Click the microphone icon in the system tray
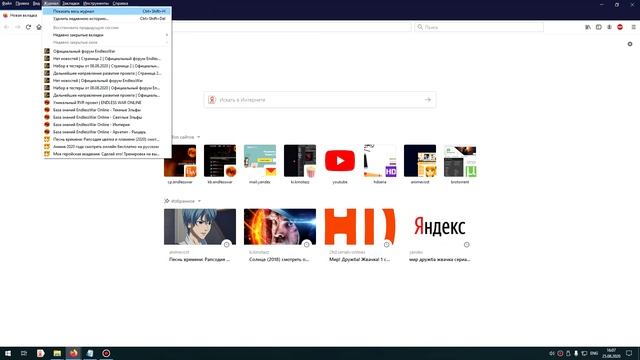Screen dimensions: 640x360 point(576,353)
